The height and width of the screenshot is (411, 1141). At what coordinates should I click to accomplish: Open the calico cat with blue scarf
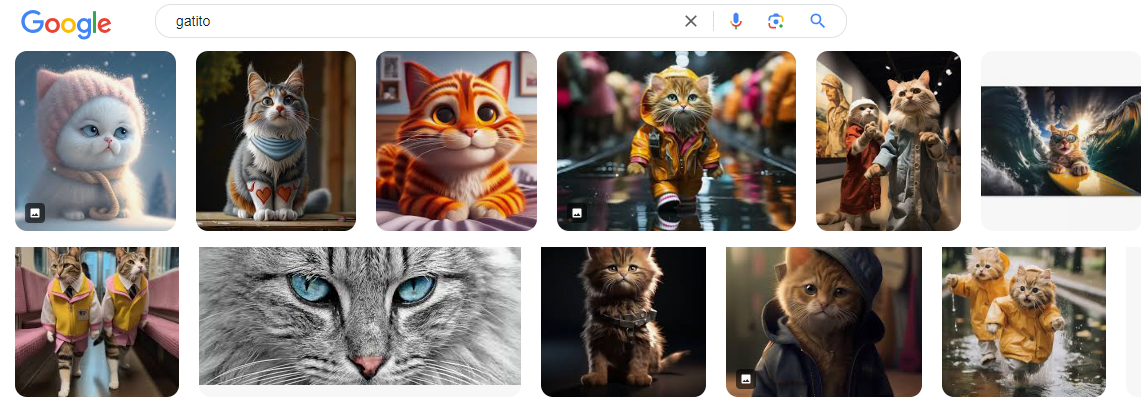click(276, 140)
